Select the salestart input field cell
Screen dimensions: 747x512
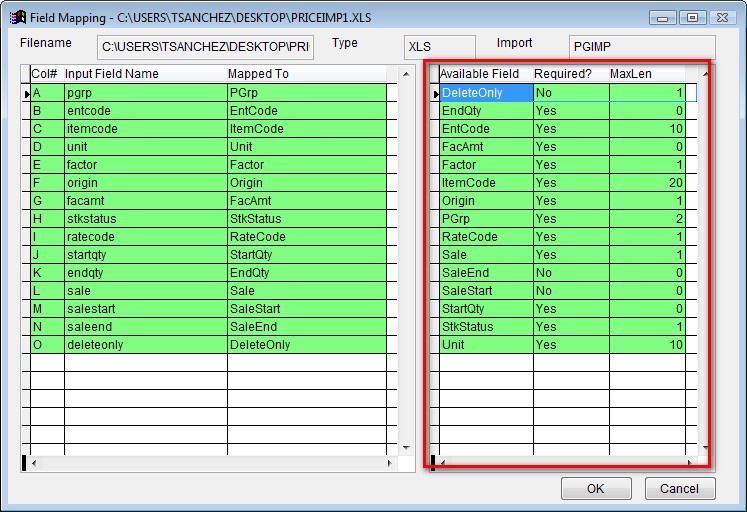point(146,309)
